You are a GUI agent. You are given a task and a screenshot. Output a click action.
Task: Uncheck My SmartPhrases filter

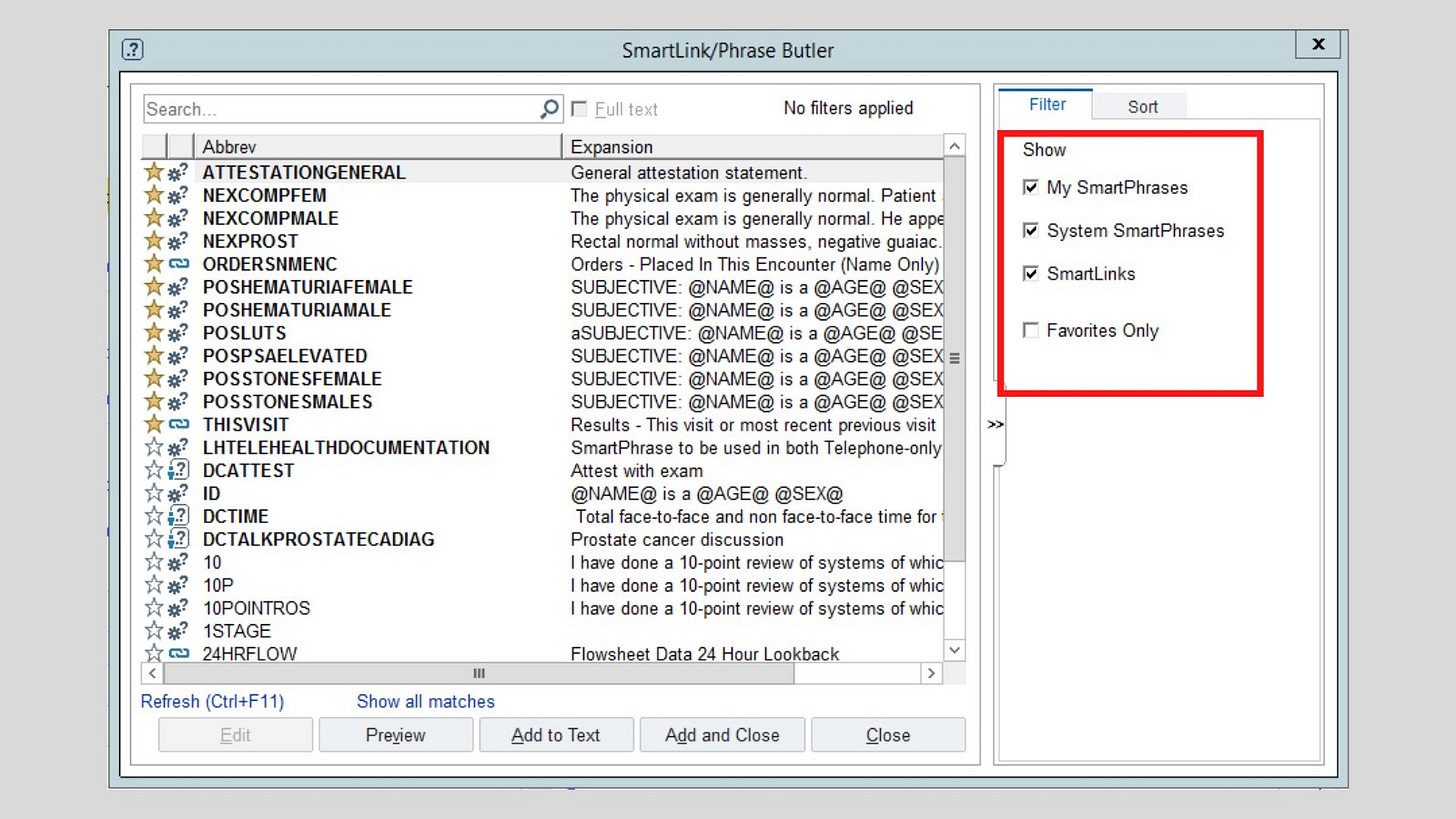(x=1031, y=187)
